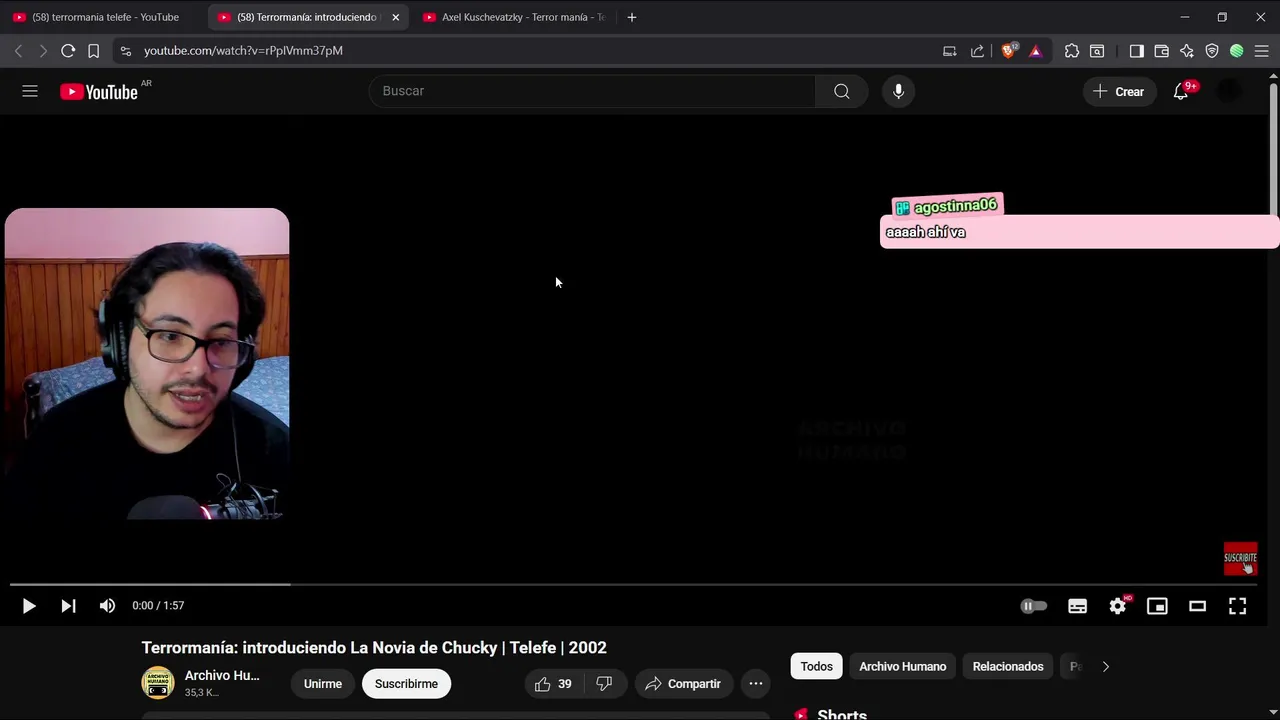Enable the miniplayer
This screenshot has height=720, width=1280.
[1157, 606]
